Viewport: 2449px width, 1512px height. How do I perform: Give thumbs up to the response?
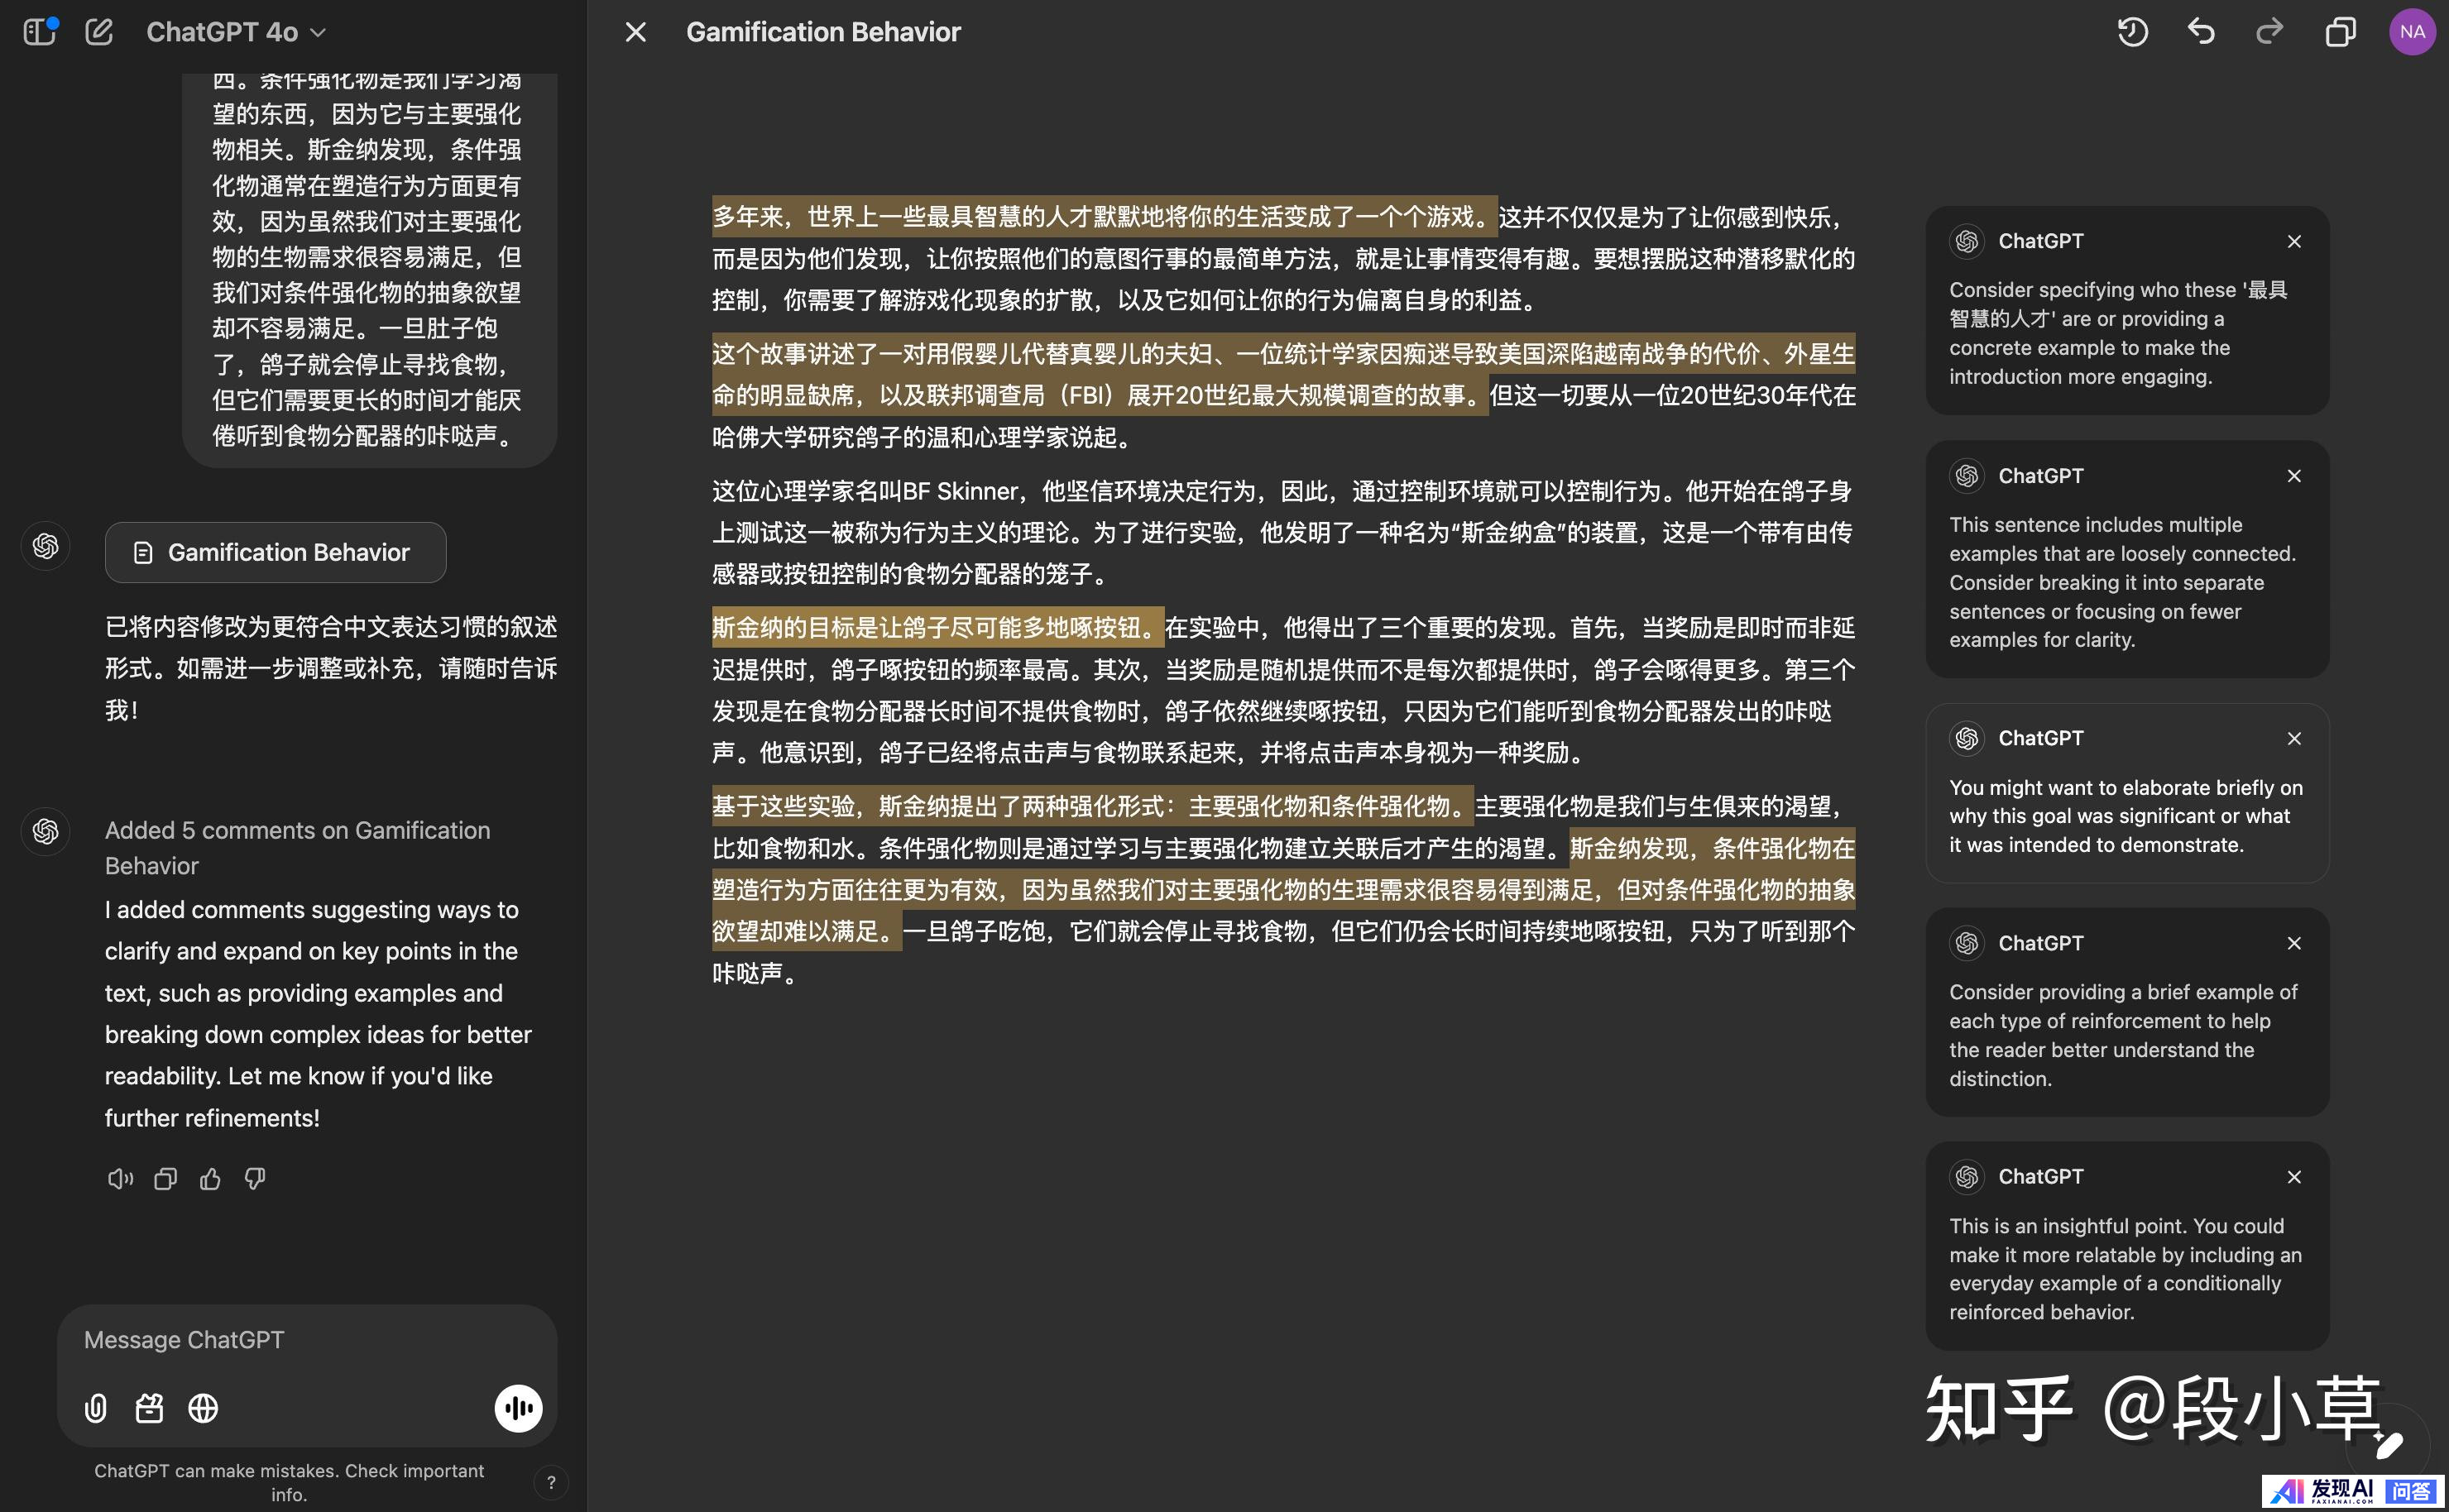(210, 1179)
